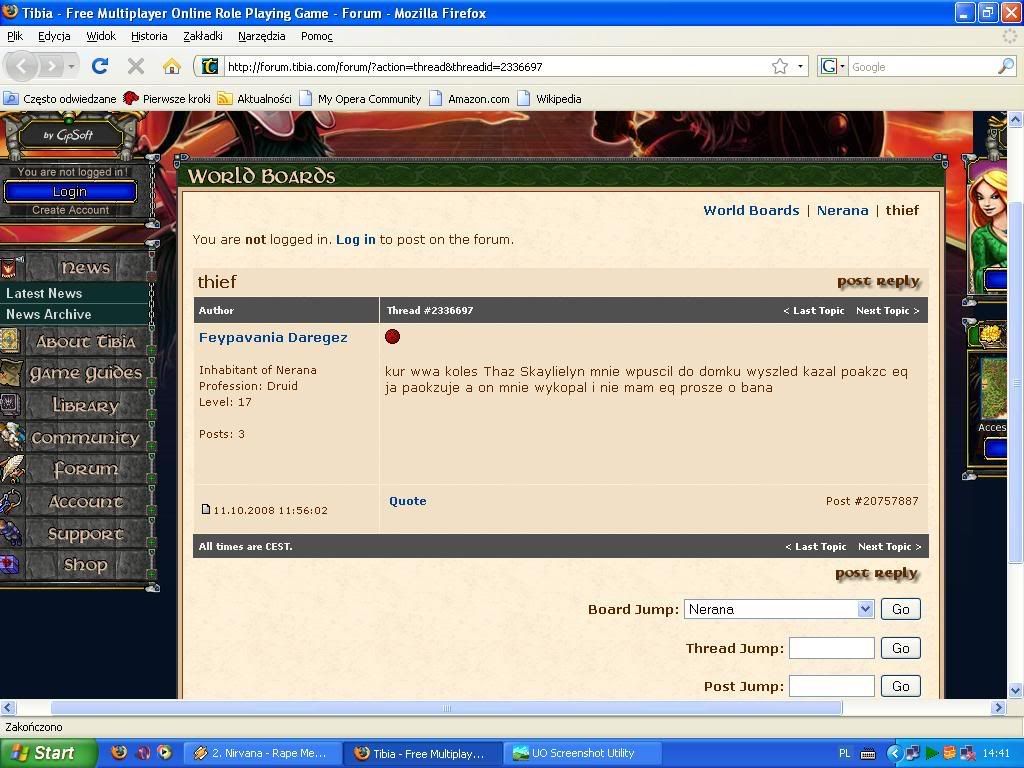Open the Board Jump Nerana dropdown

778,609
